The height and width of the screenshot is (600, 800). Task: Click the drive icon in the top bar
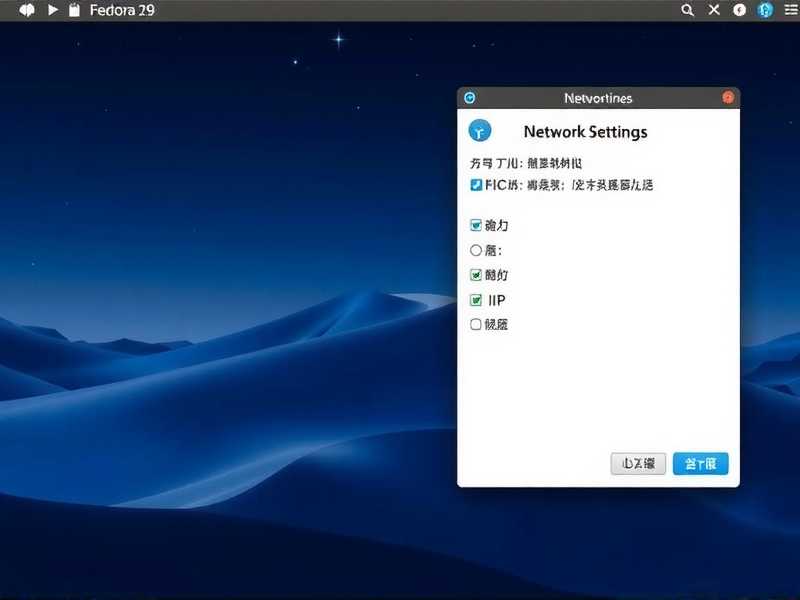tap(73, 10)
